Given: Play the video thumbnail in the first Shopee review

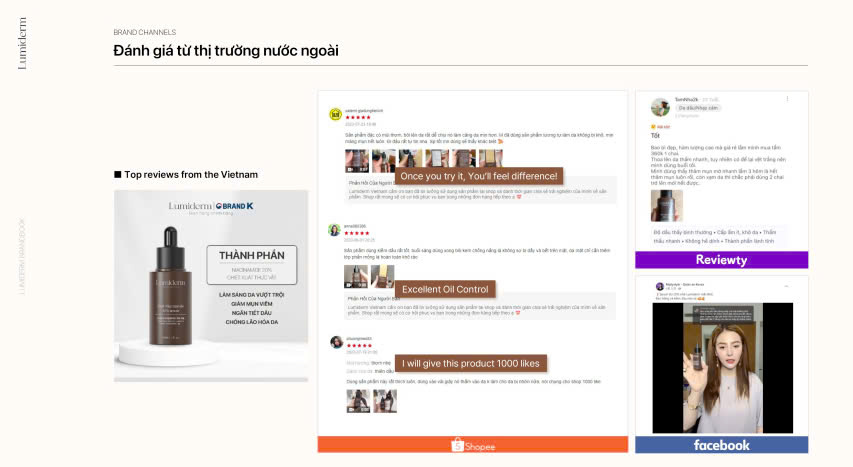Looking at the screenshot, I should pos(357,161).
